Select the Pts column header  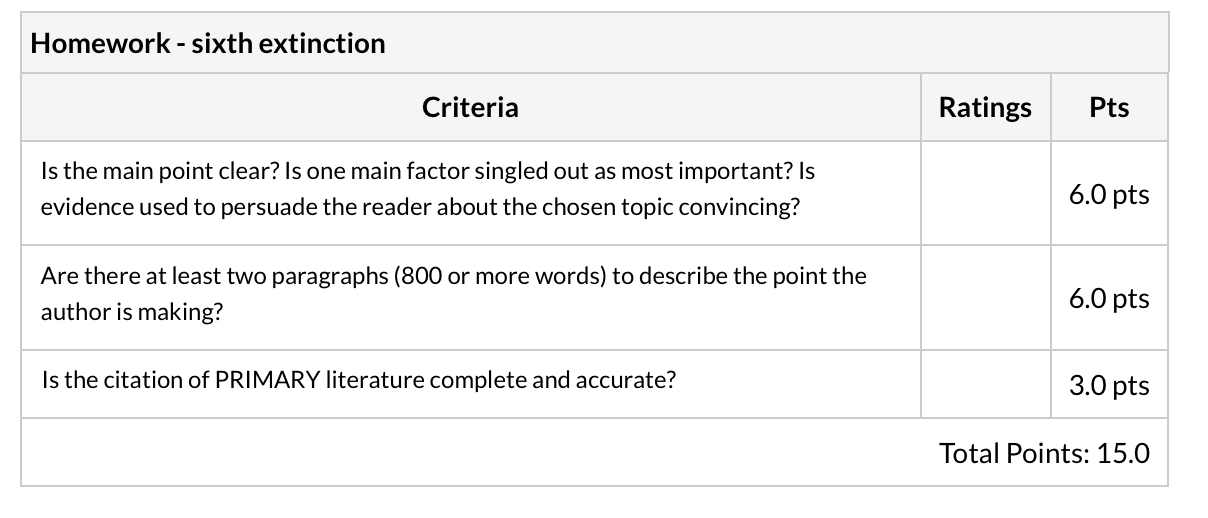(x=1109, y=107)
